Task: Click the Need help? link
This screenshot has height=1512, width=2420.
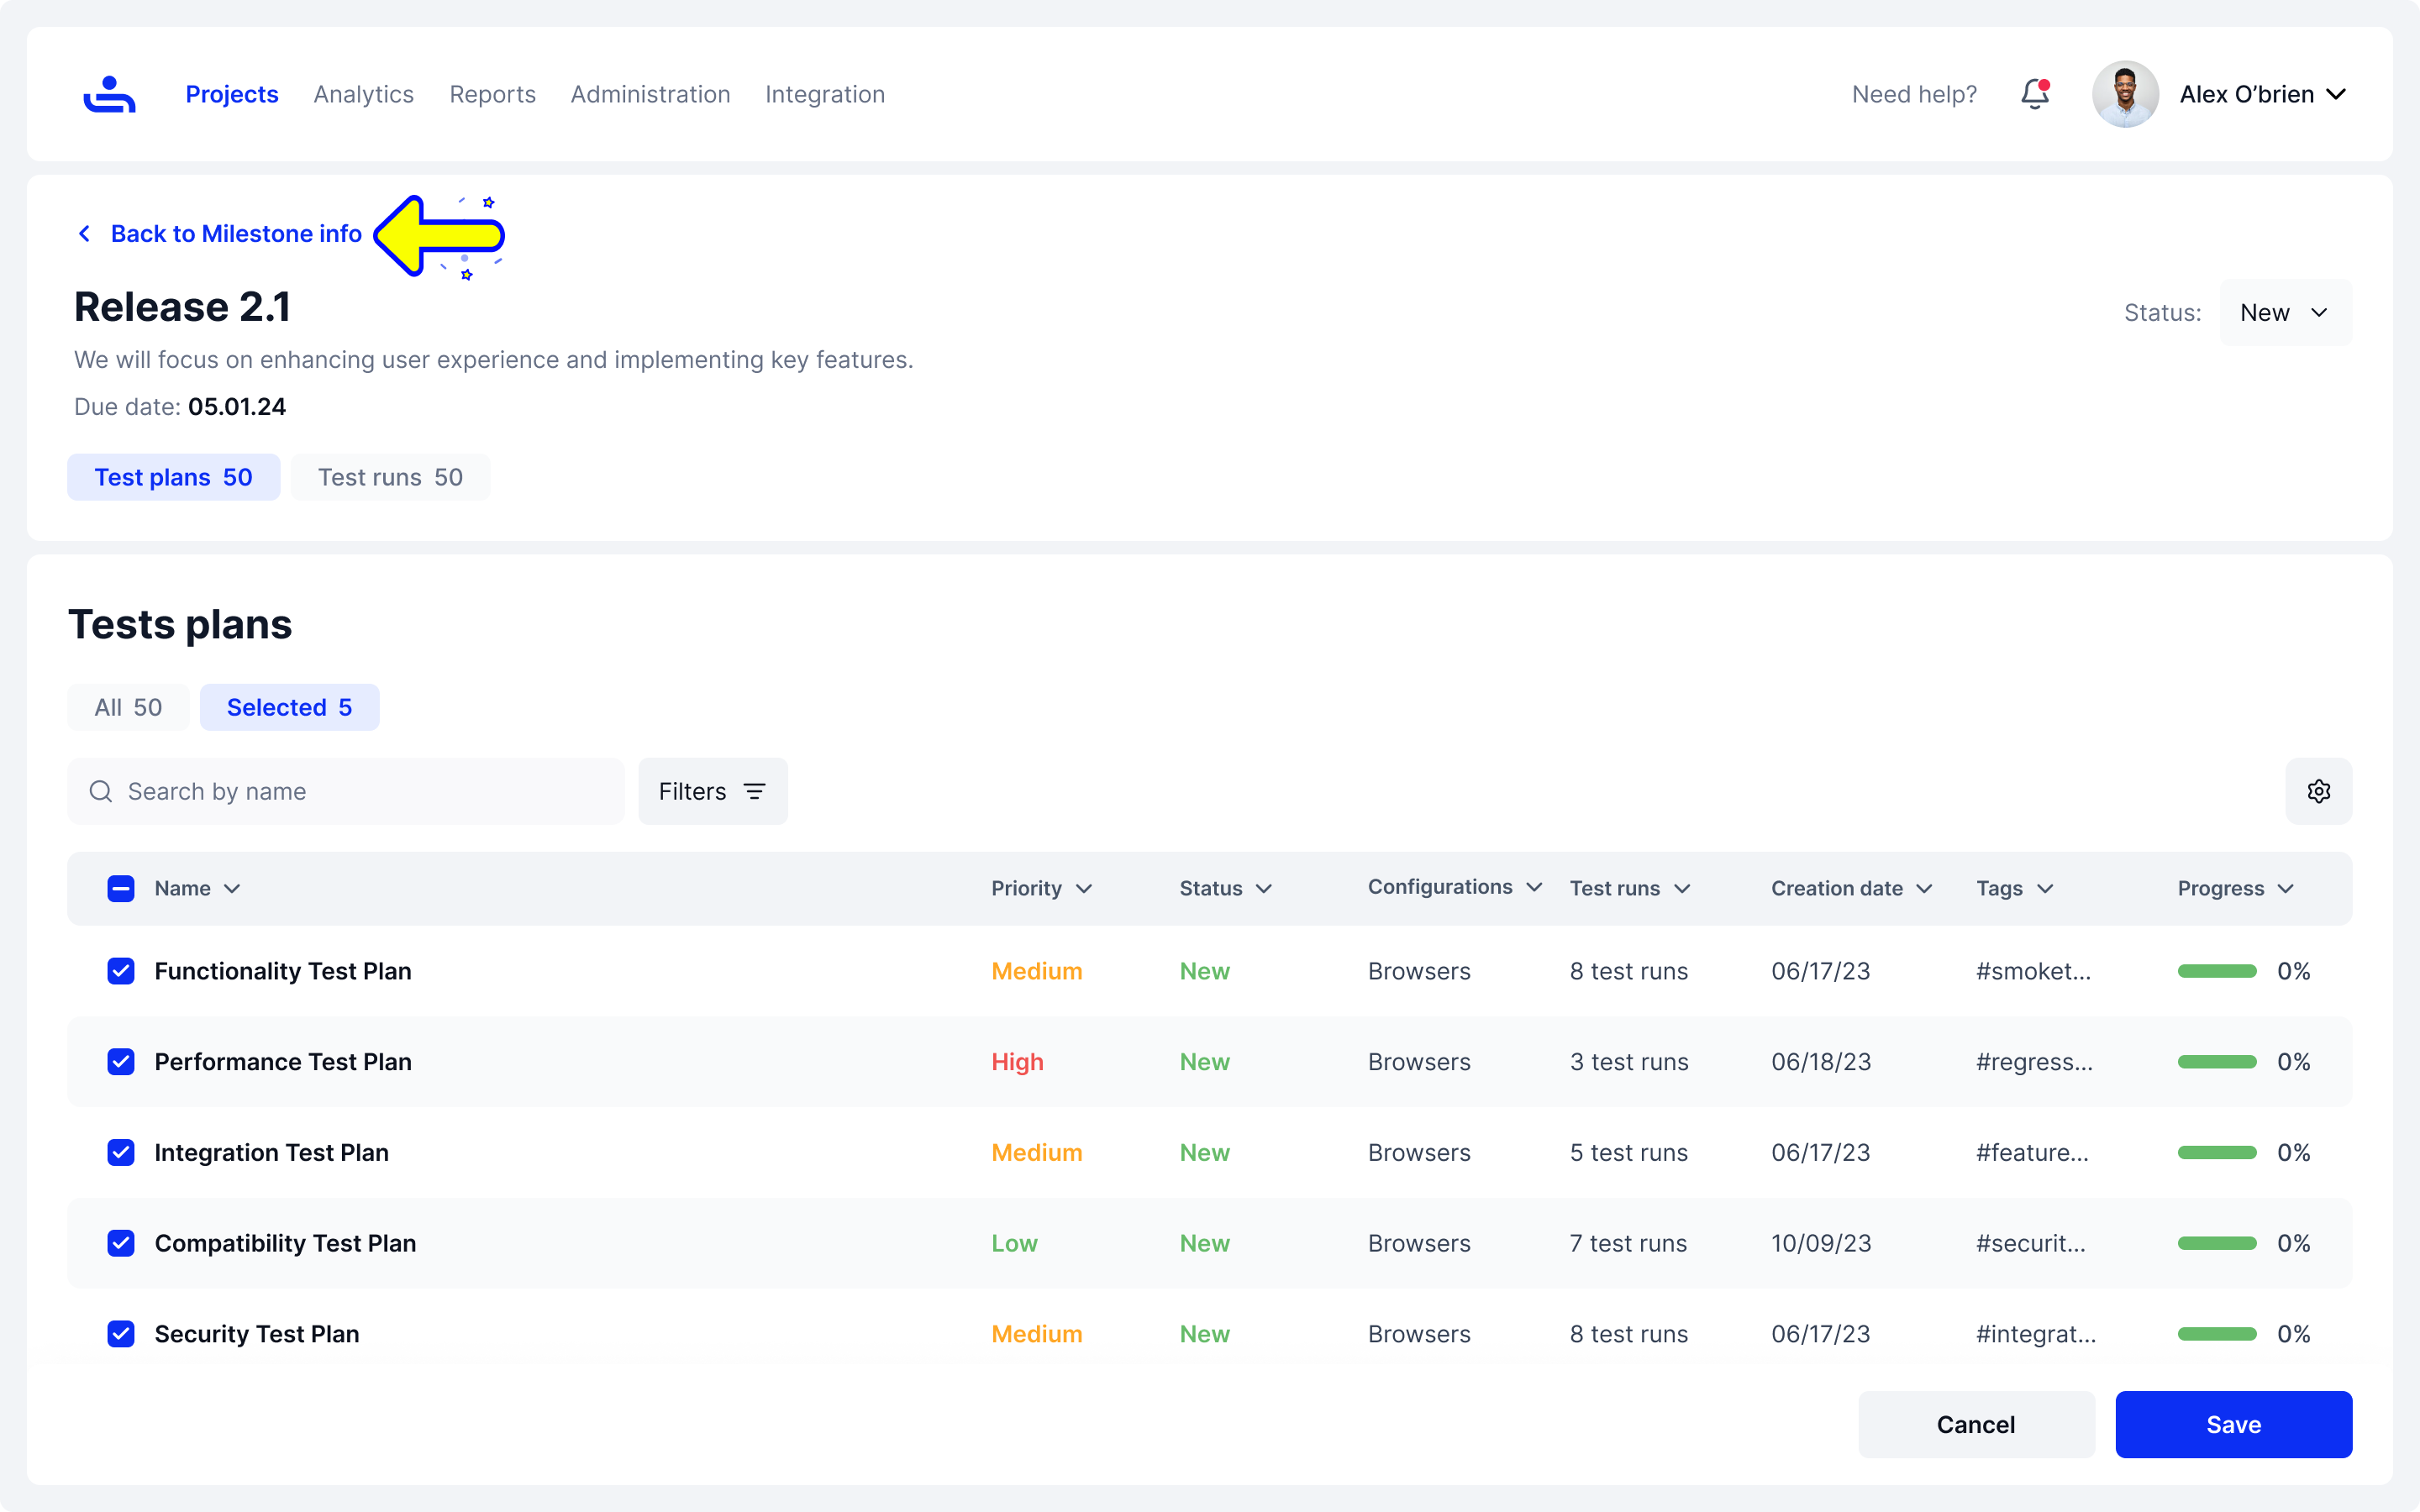Action: [1914, 94]
